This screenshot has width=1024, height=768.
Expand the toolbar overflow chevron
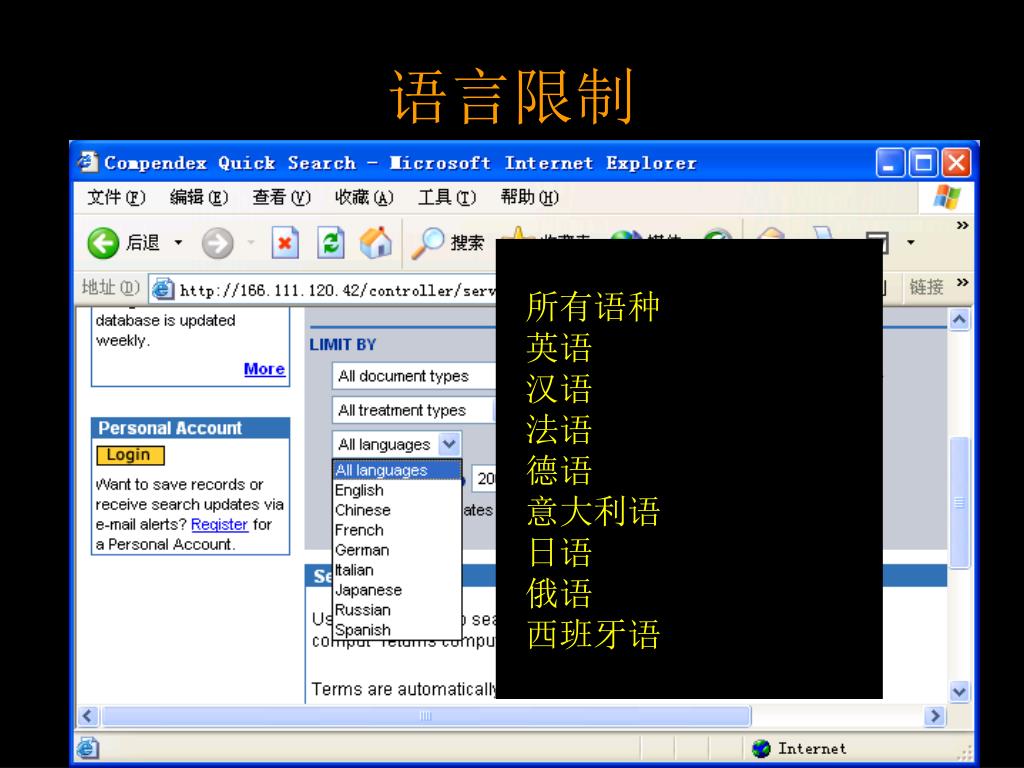coord(962,225)
